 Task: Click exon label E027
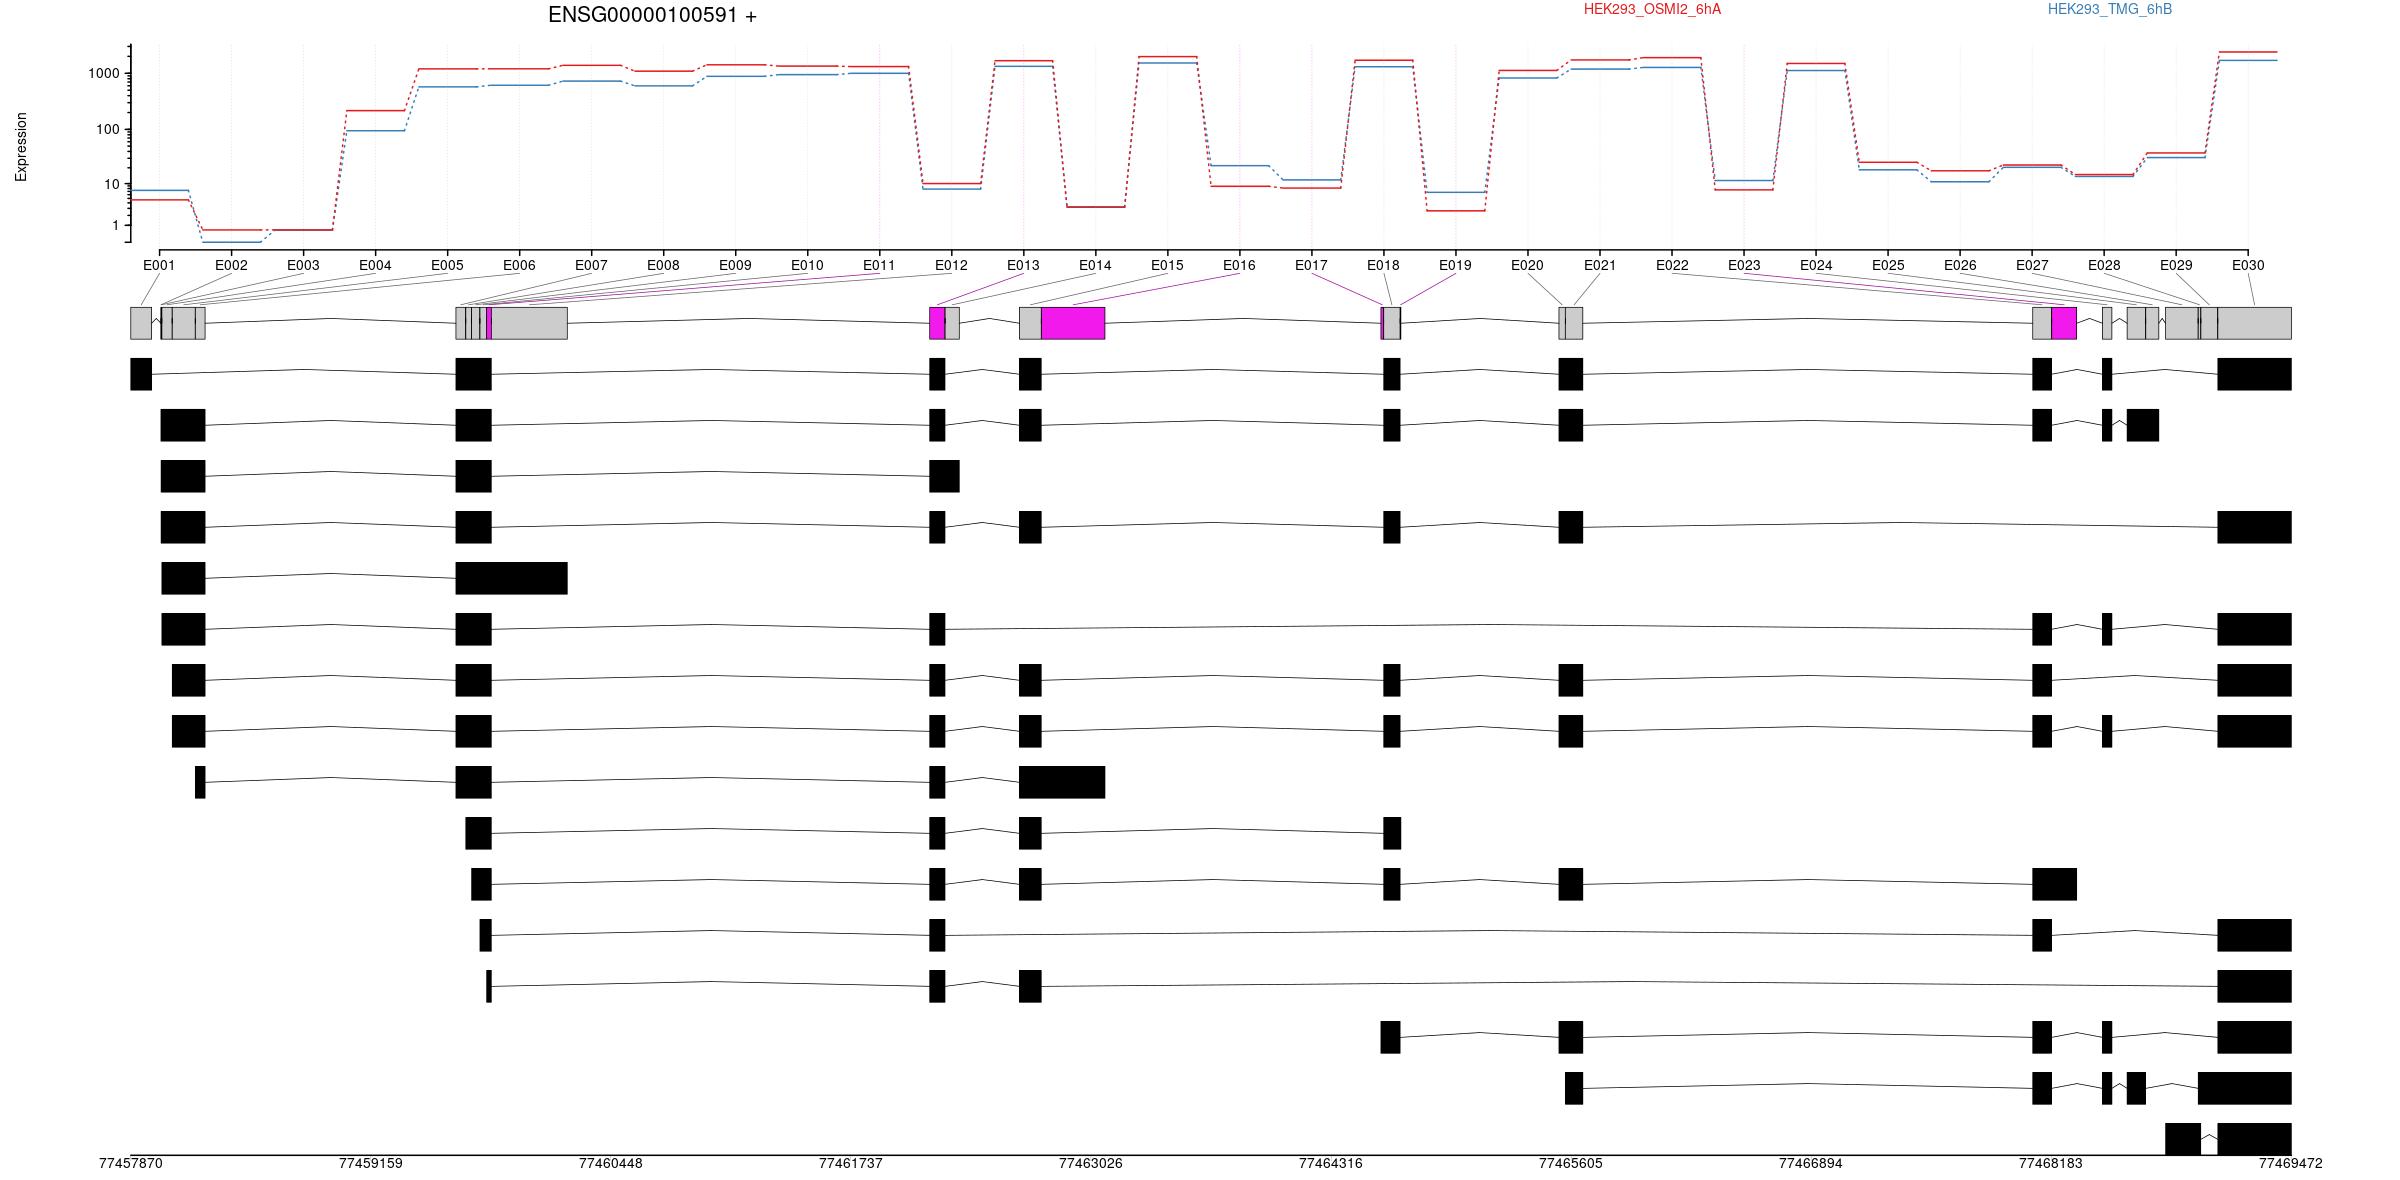click(x=2032, y=265)
